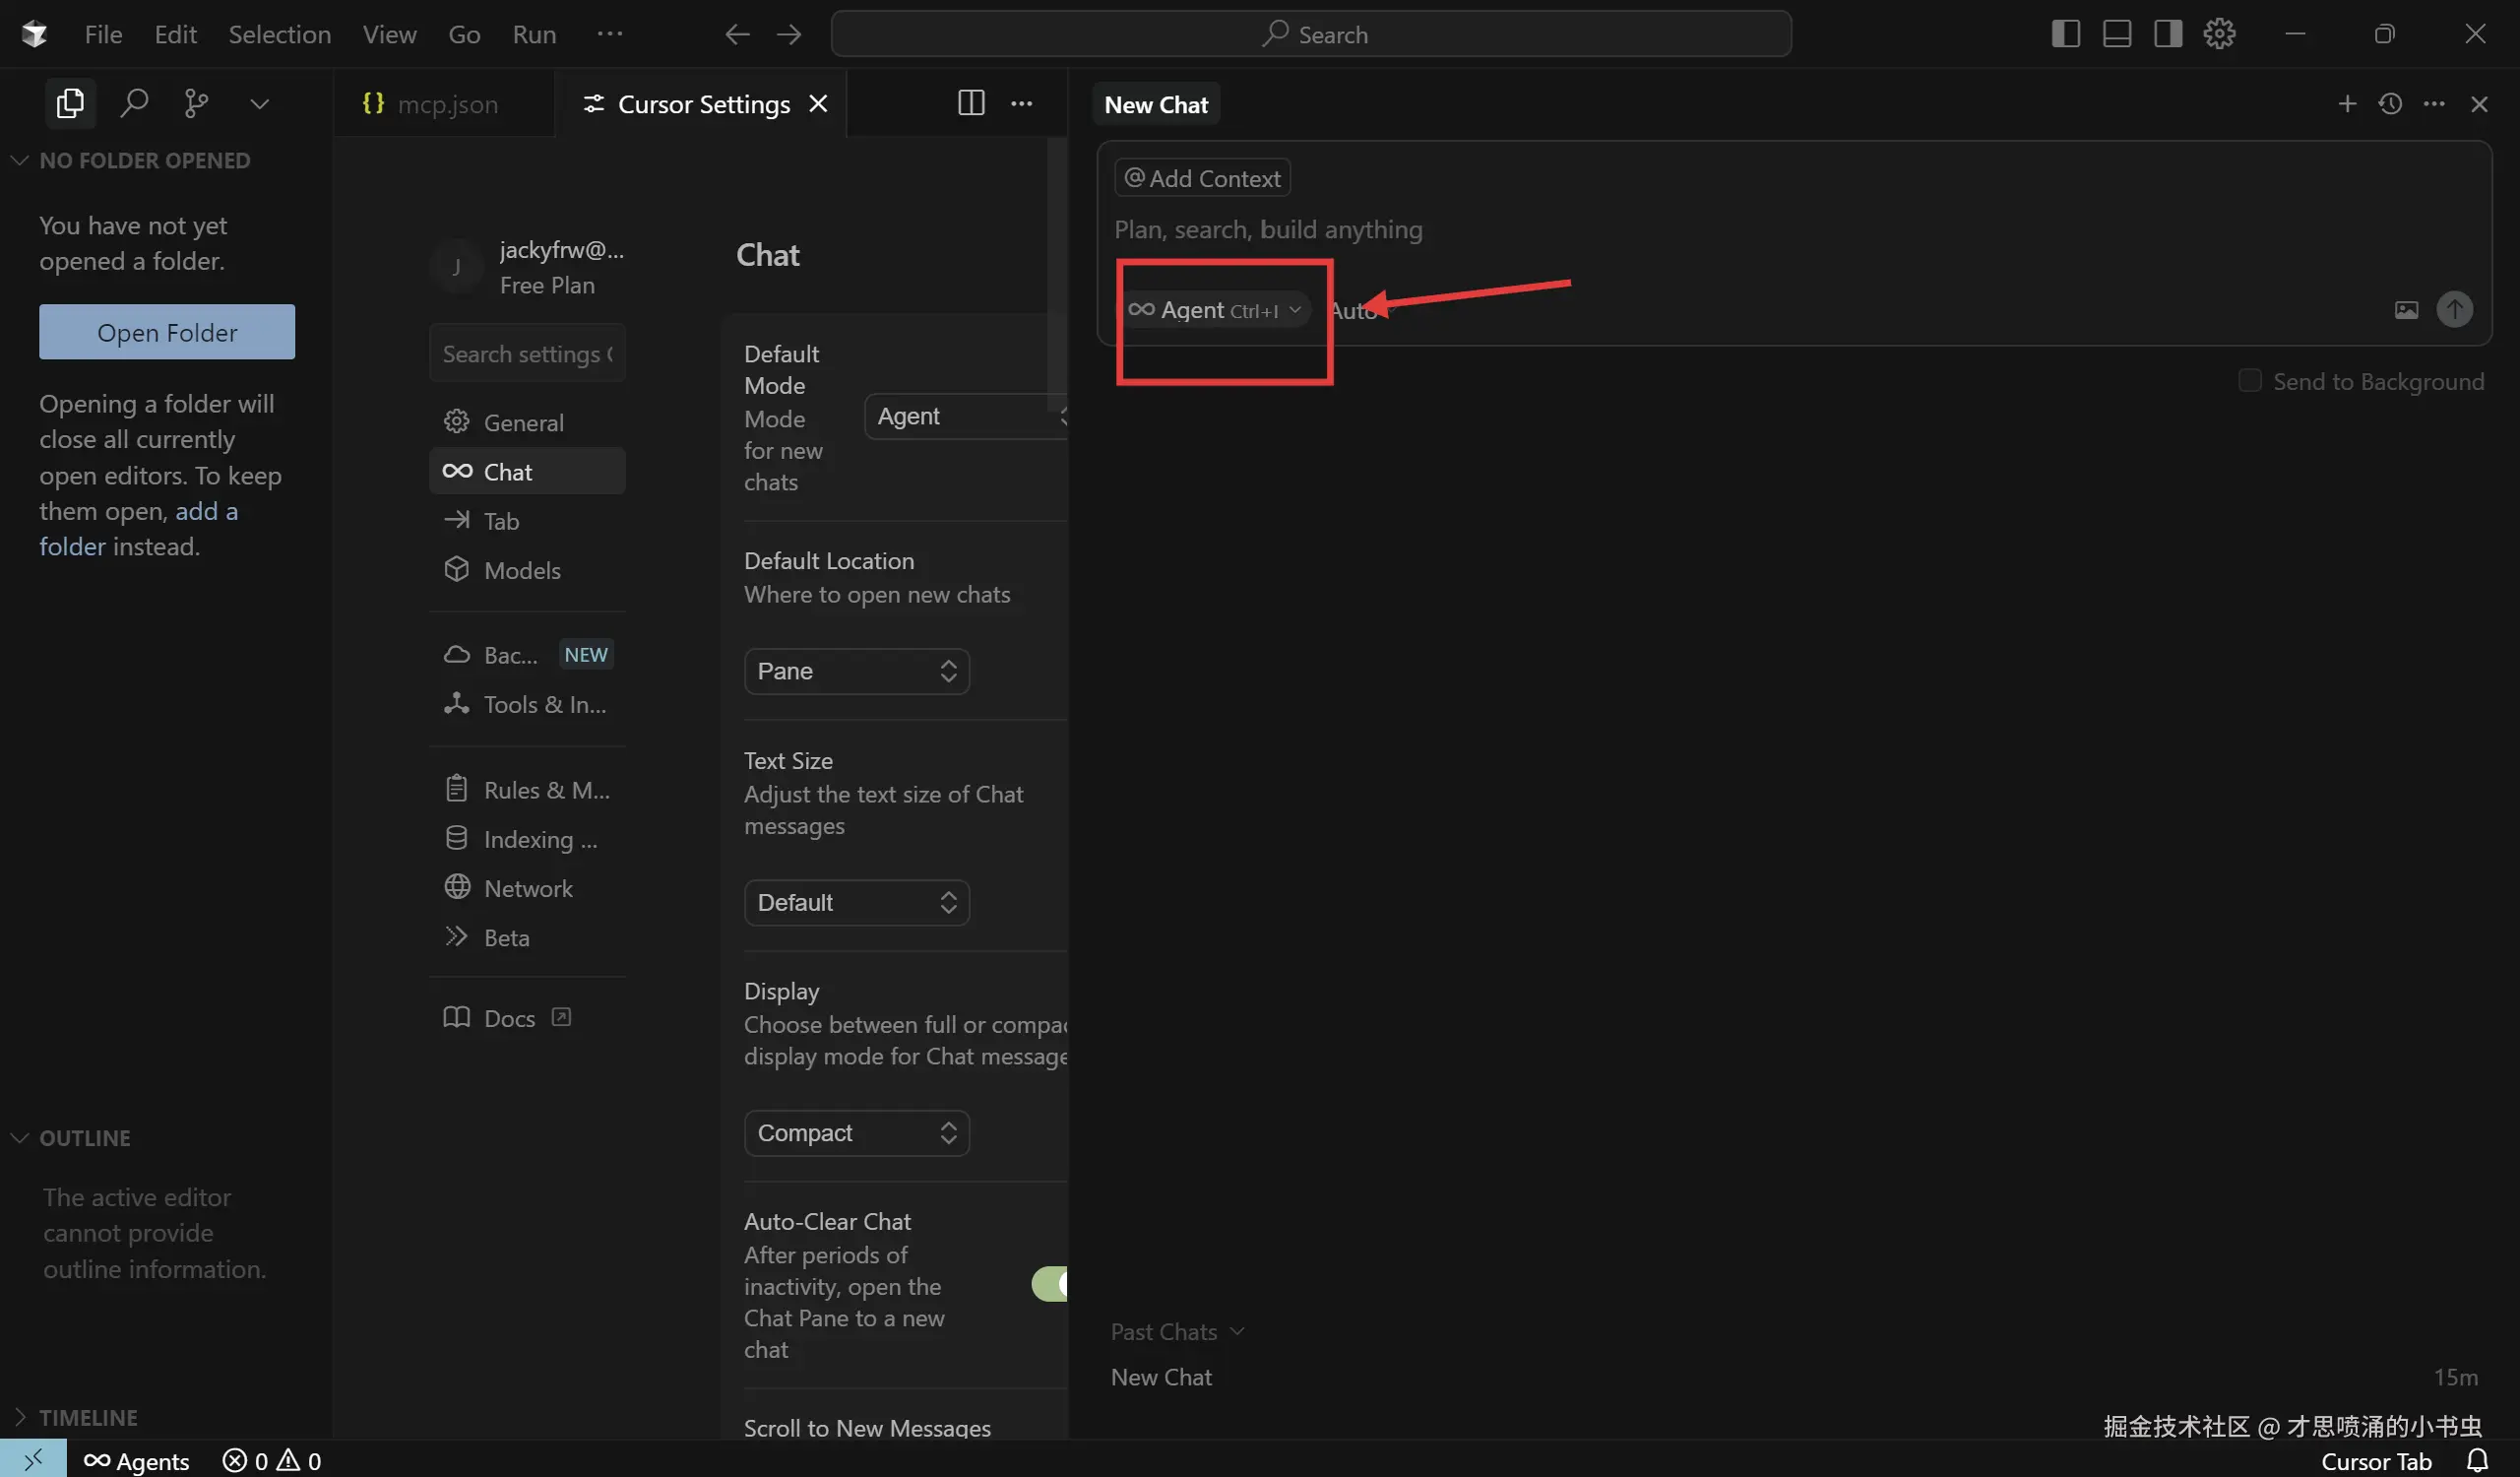Split the editor with split icon
2520x1477 pixels.
[x=970, y=103]
